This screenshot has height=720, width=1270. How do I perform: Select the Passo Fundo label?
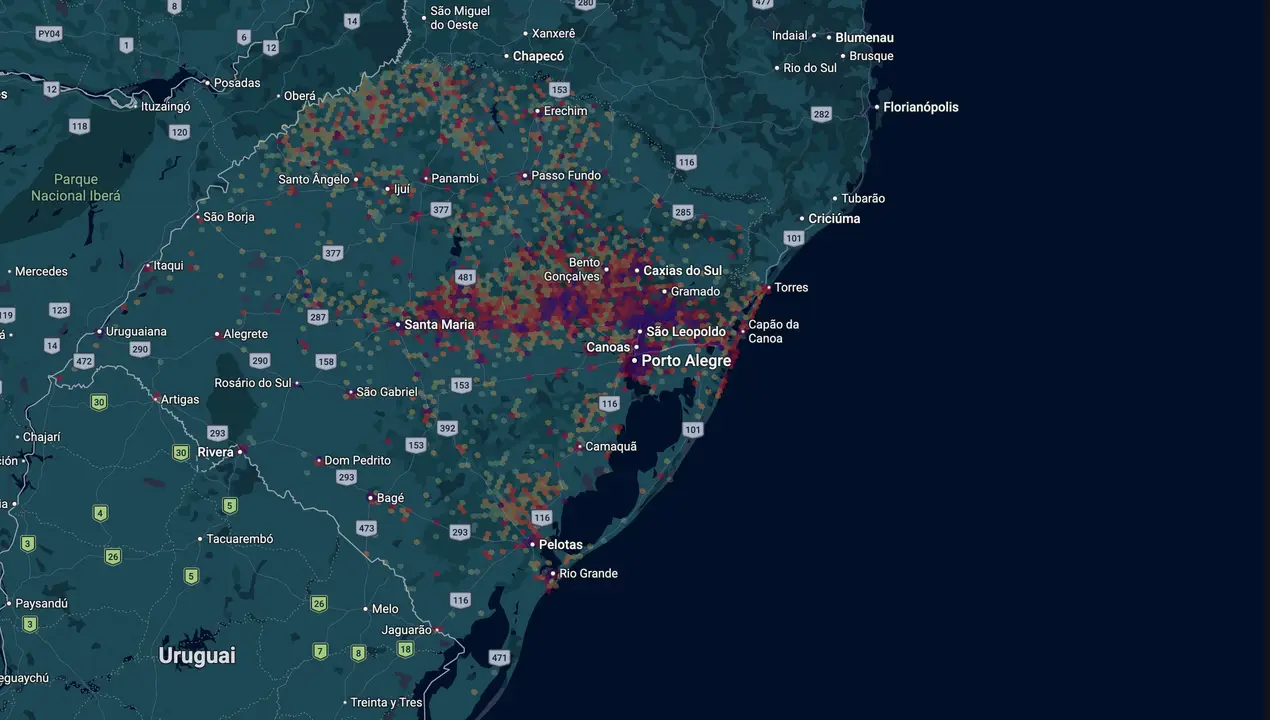566,175
